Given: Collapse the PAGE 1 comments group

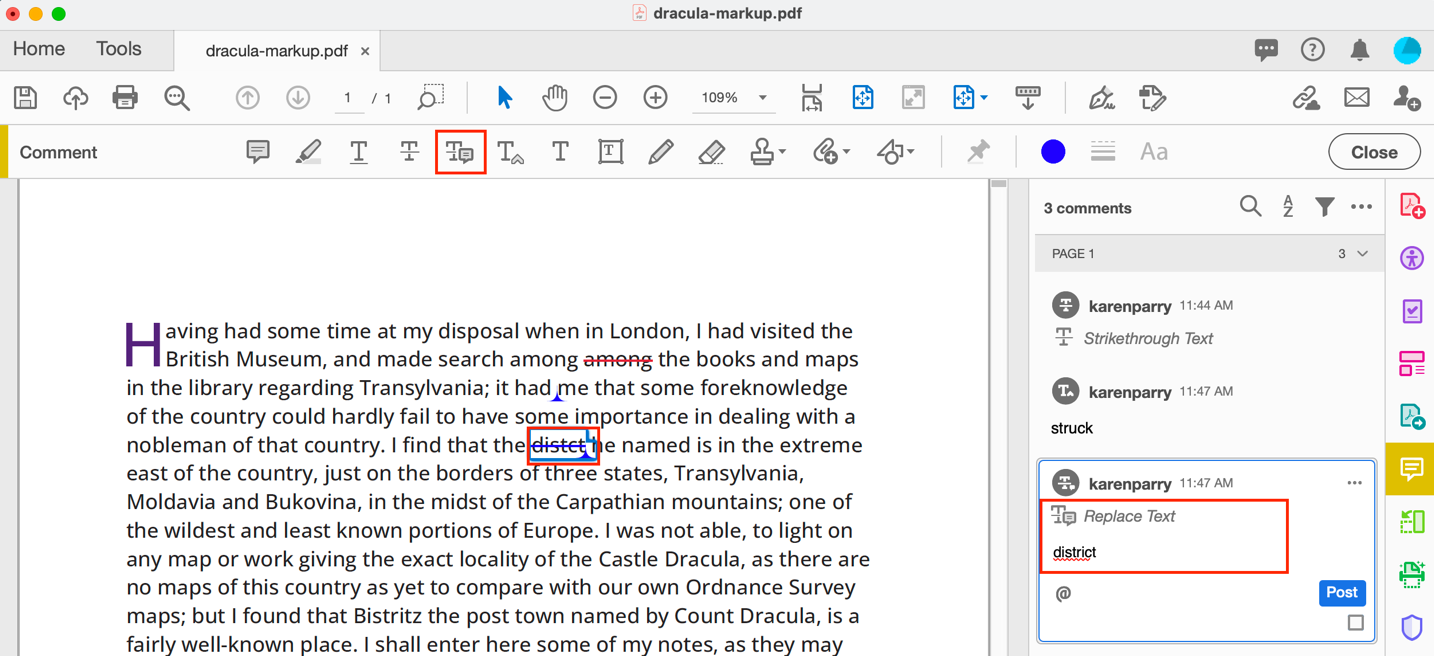Looking at the screenshot, I should click(x=1362, y=254).
